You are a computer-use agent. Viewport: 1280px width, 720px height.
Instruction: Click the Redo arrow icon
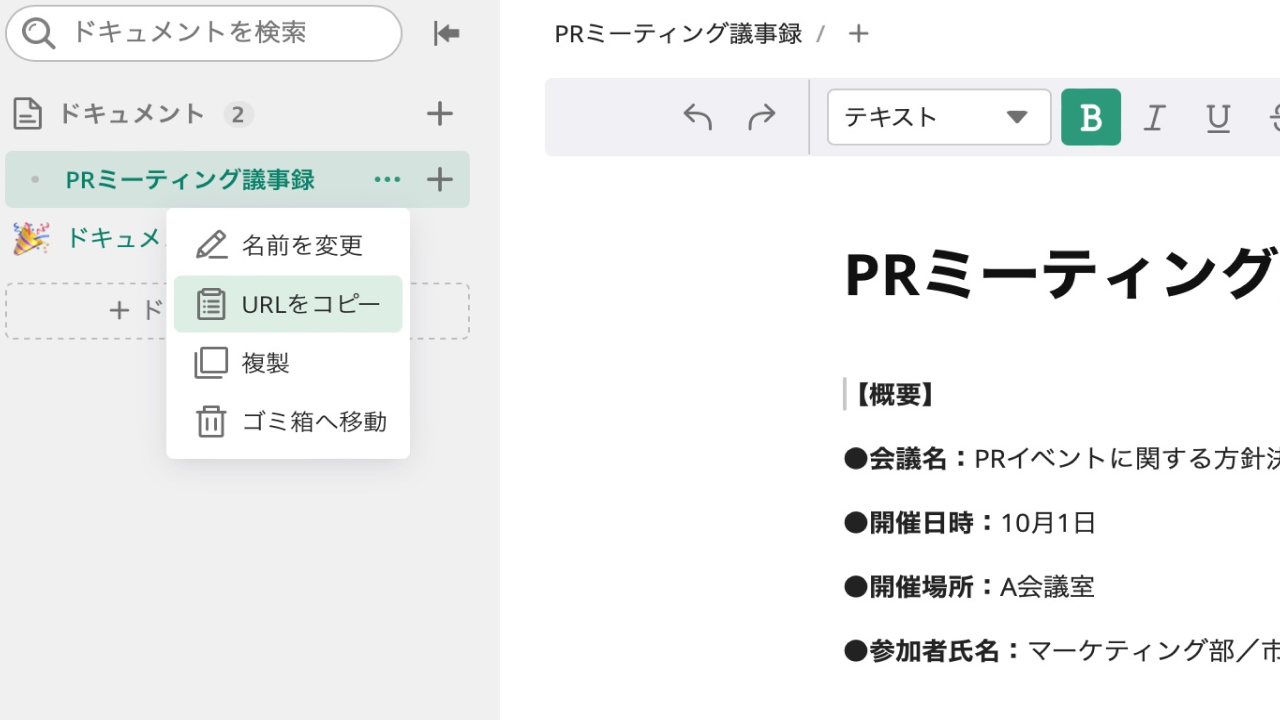pos(761,117)
